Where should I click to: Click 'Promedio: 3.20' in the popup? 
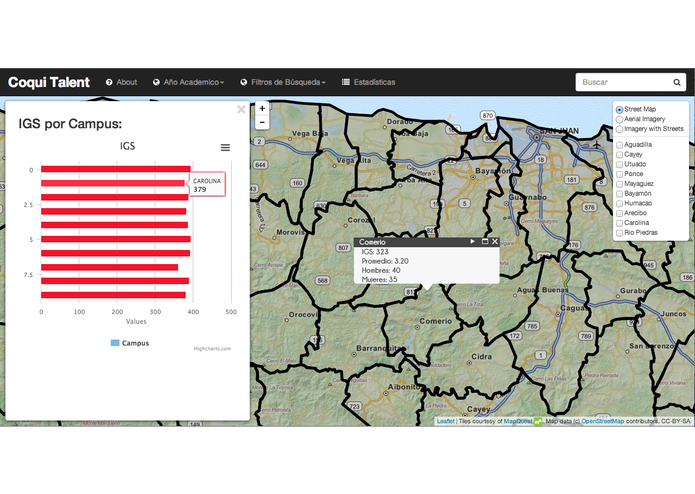385,261
